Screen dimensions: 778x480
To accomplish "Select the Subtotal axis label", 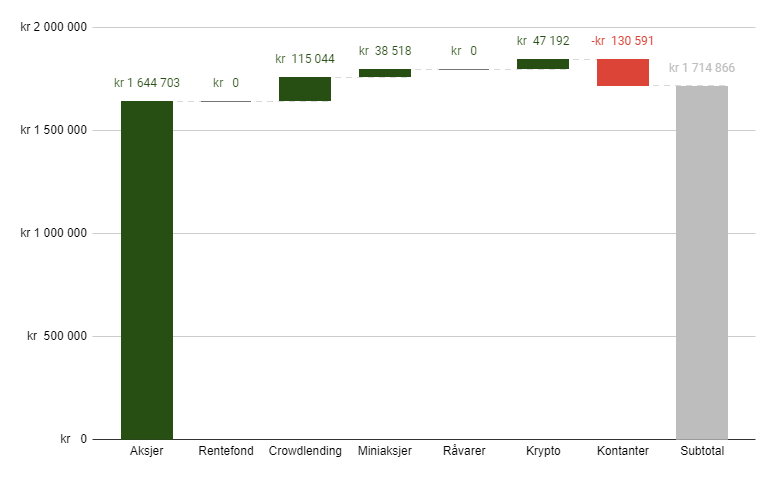I will [x=702, y=451].
